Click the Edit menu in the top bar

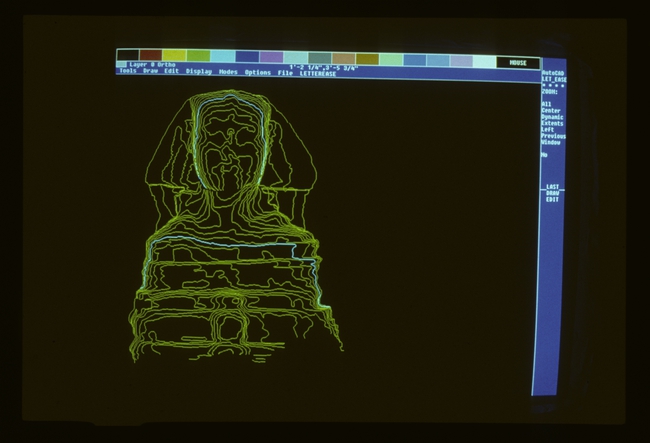172,72
